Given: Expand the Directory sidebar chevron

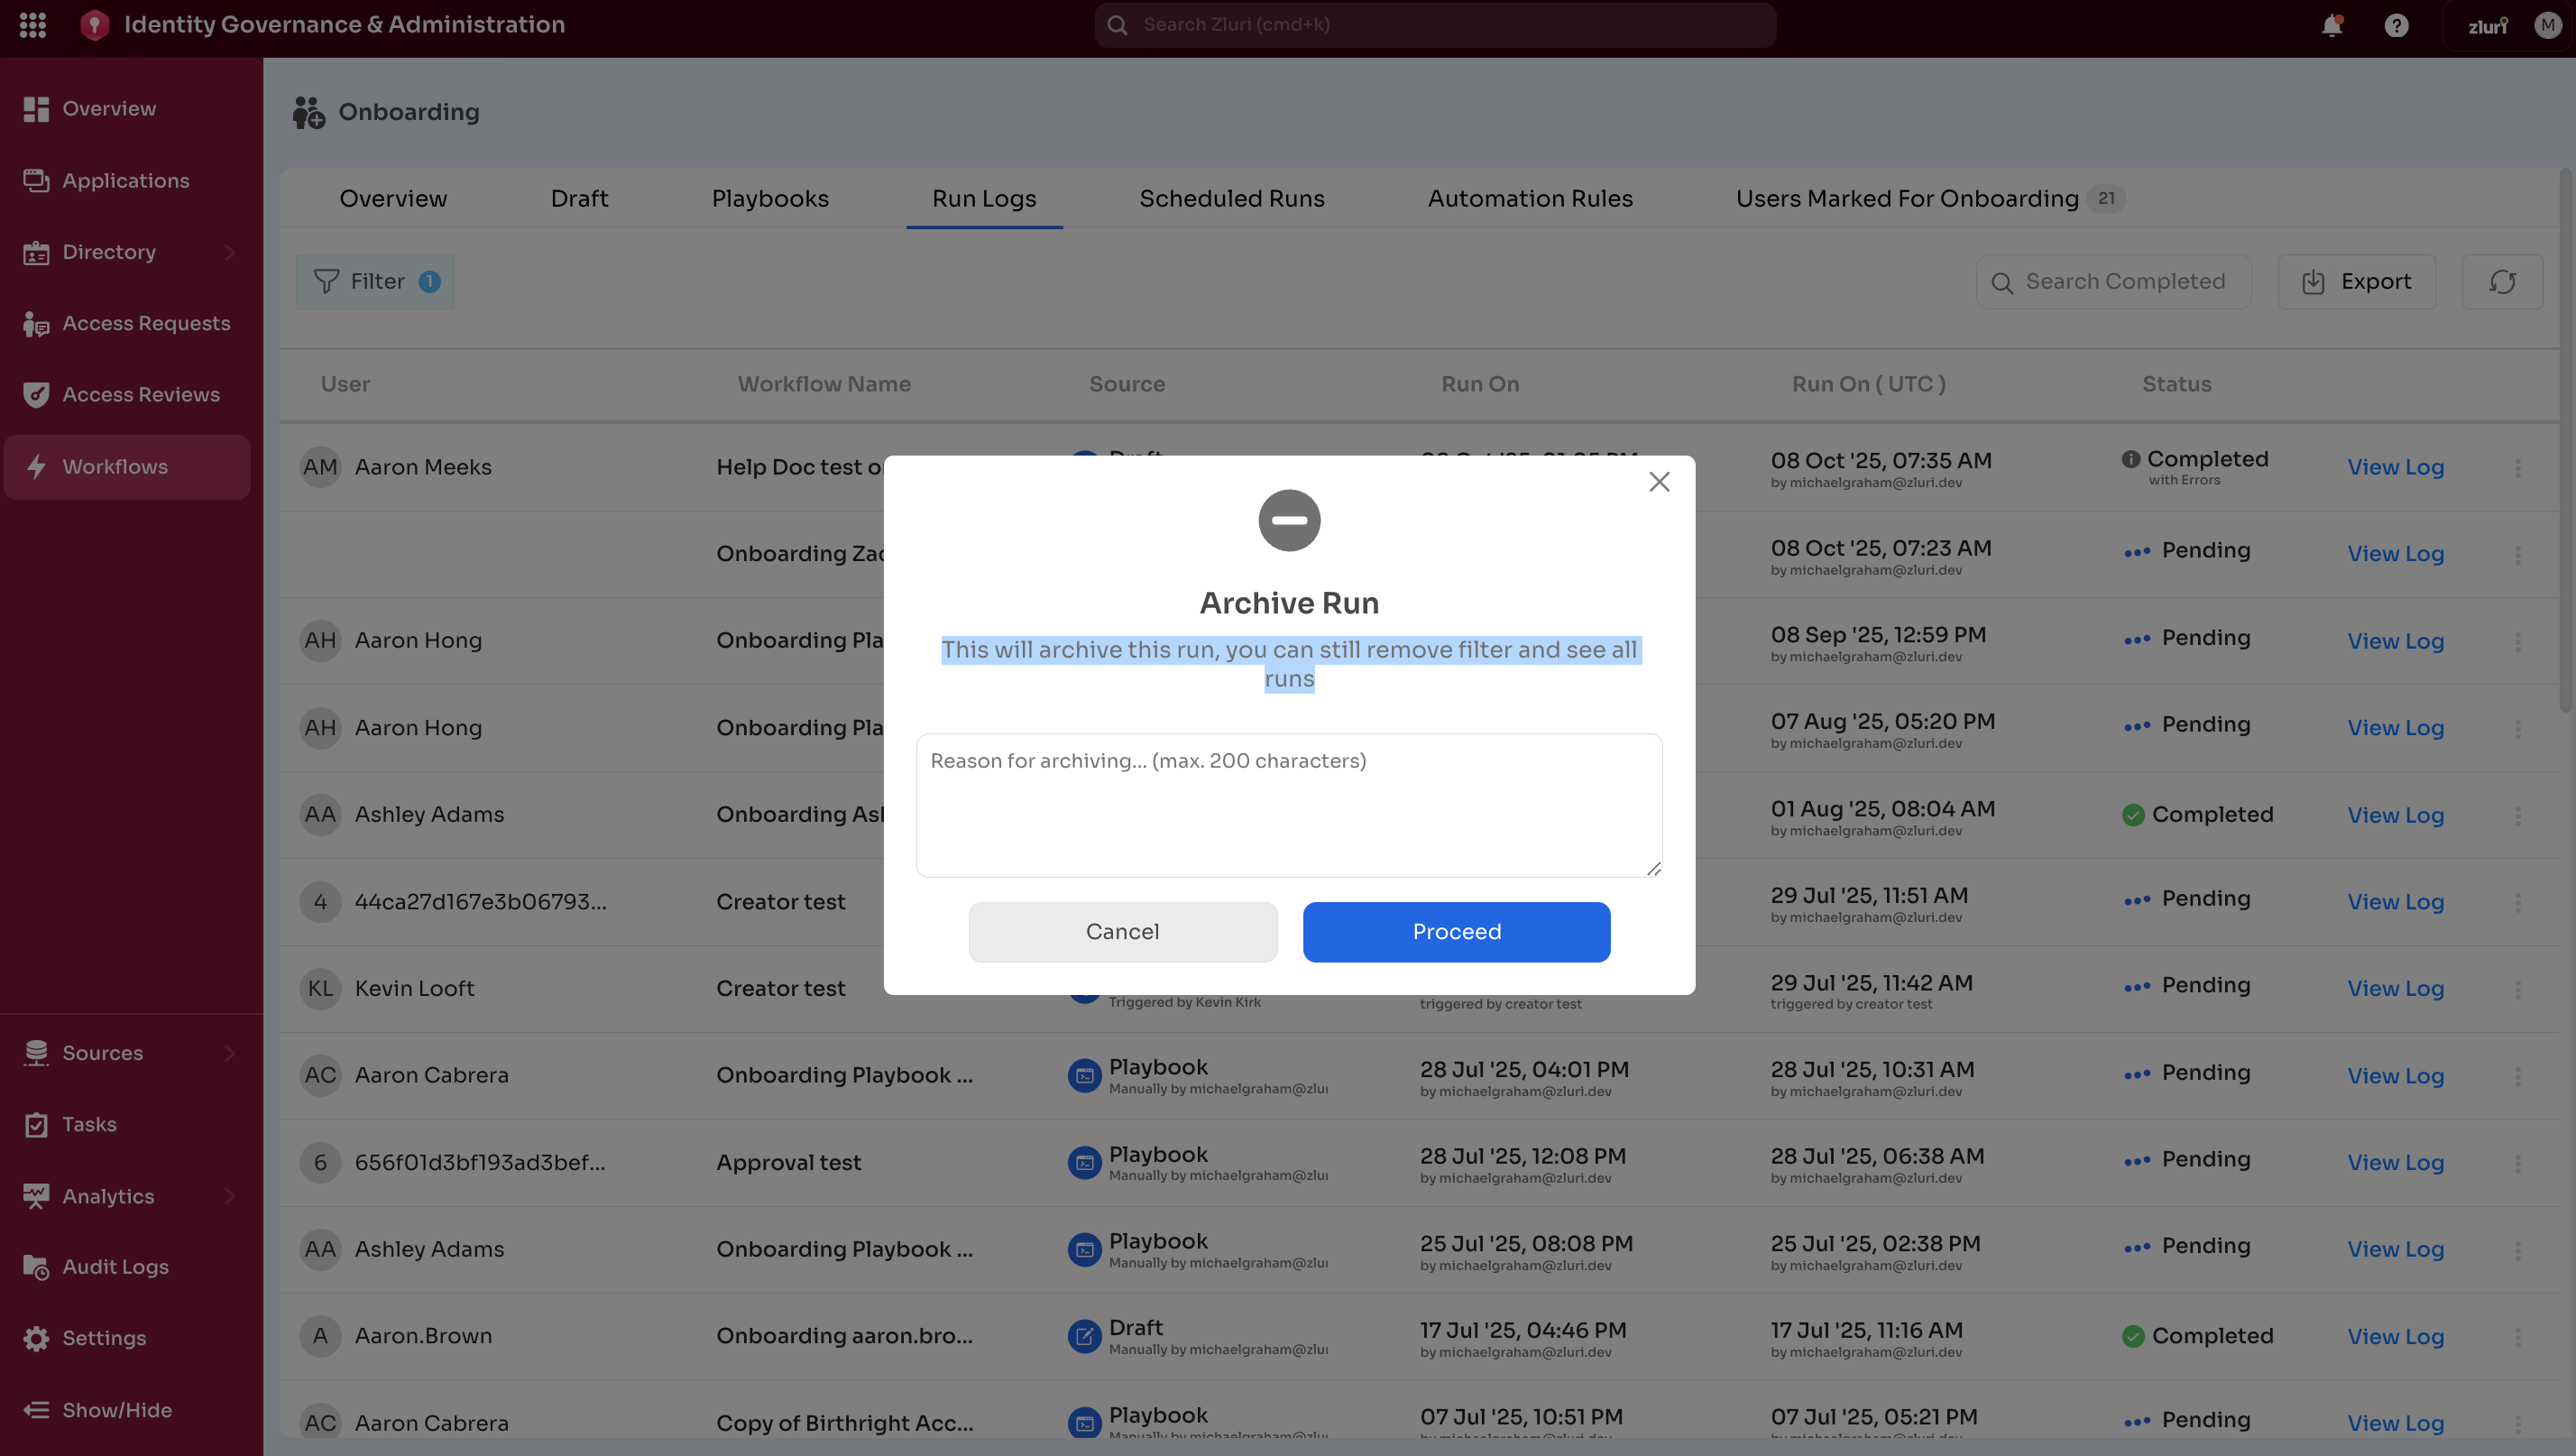Looking at the screenshot, I should tap(230, 252).
